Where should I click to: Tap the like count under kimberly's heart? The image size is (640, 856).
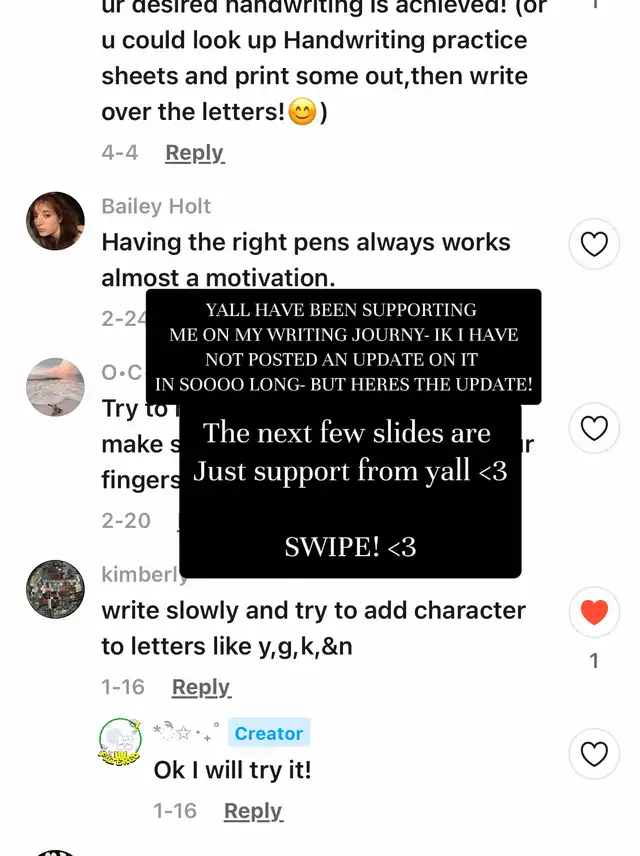click(594, 661)
